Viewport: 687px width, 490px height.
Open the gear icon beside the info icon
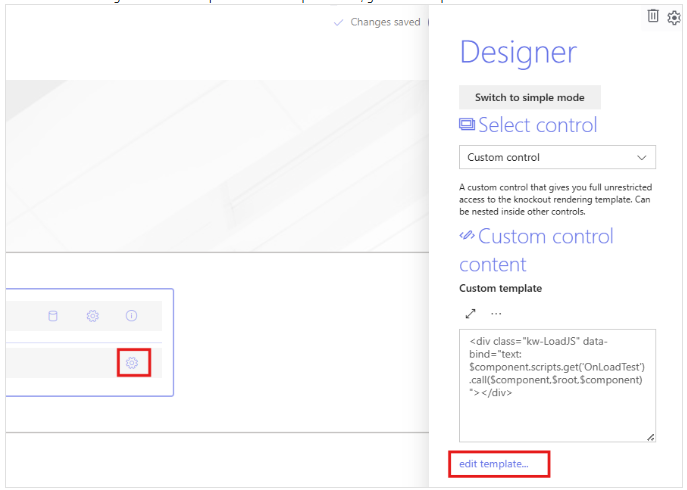(92, 316)
